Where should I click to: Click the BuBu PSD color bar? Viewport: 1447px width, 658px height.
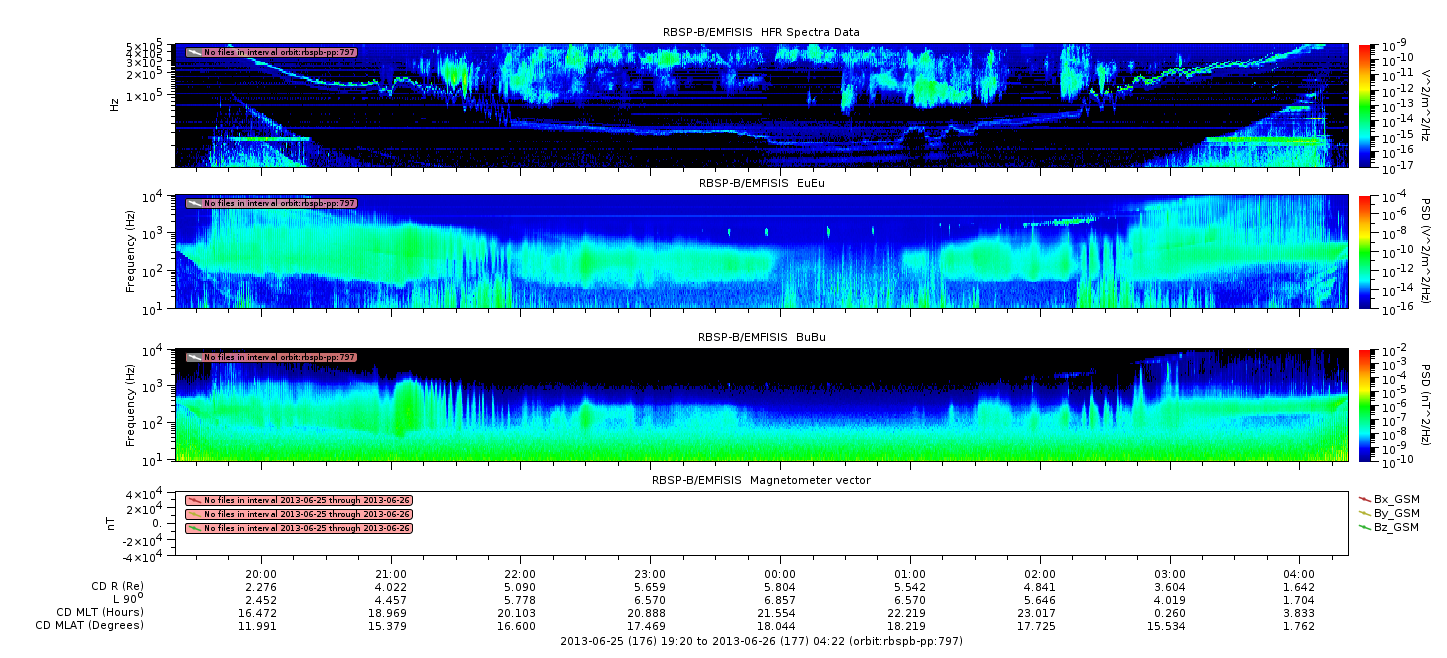point(1366,404)
